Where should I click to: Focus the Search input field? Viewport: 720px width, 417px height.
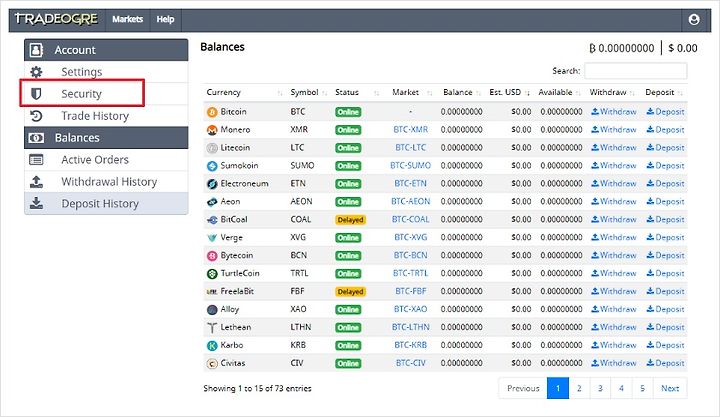tap(636, 71)
